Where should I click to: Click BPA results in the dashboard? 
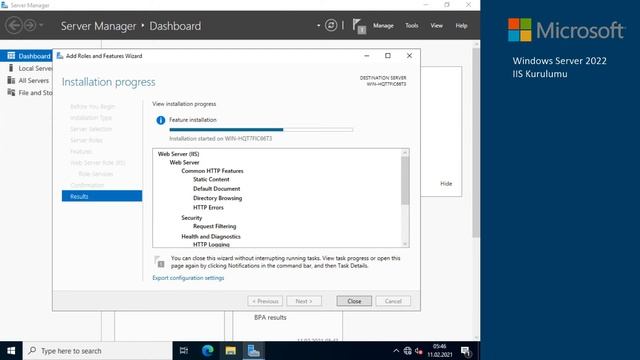pos(270,318)
